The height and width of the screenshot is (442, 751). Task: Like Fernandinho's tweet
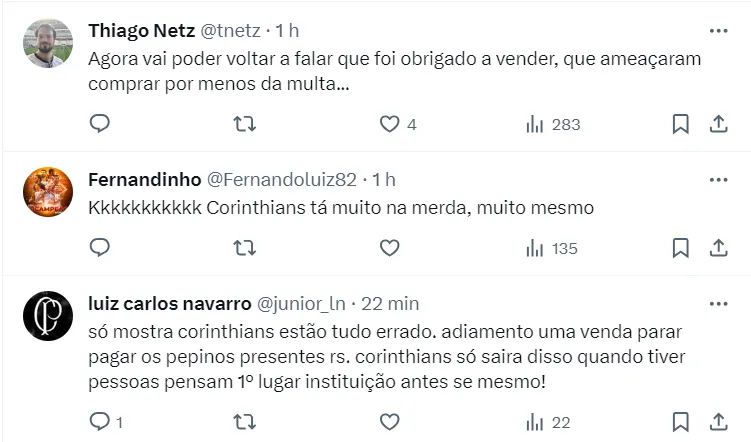(x=390, y=248)
